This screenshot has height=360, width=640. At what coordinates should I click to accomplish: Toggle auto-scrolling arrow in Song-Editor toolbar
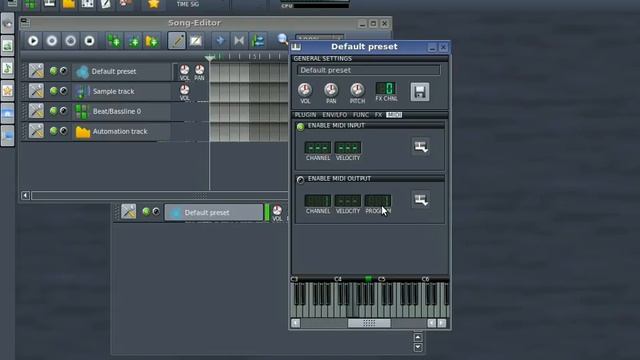pyautogui.click(x=220, y=40)
